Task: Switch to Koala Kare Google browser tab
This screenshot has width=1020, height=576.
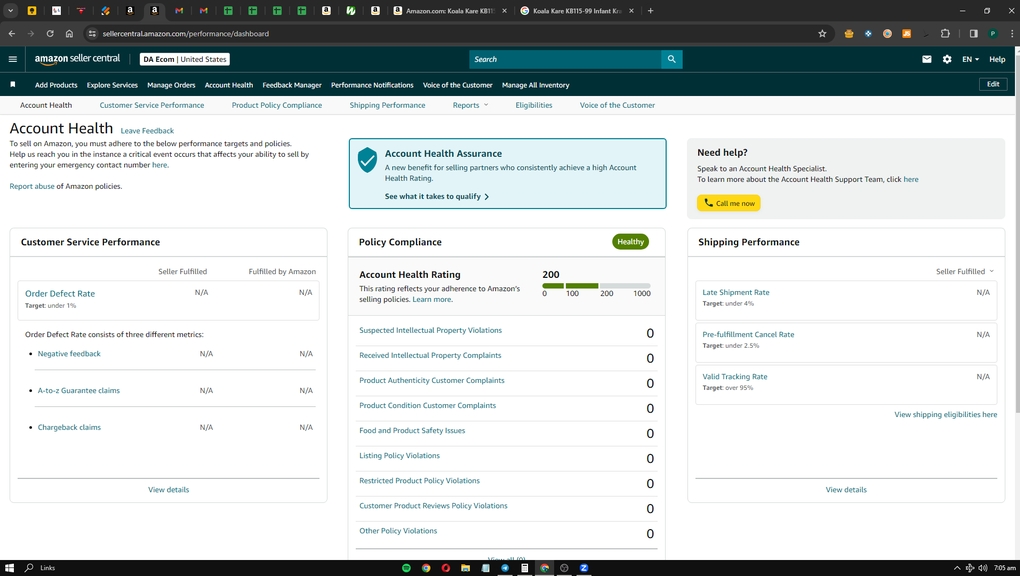Action: (577, 10)
